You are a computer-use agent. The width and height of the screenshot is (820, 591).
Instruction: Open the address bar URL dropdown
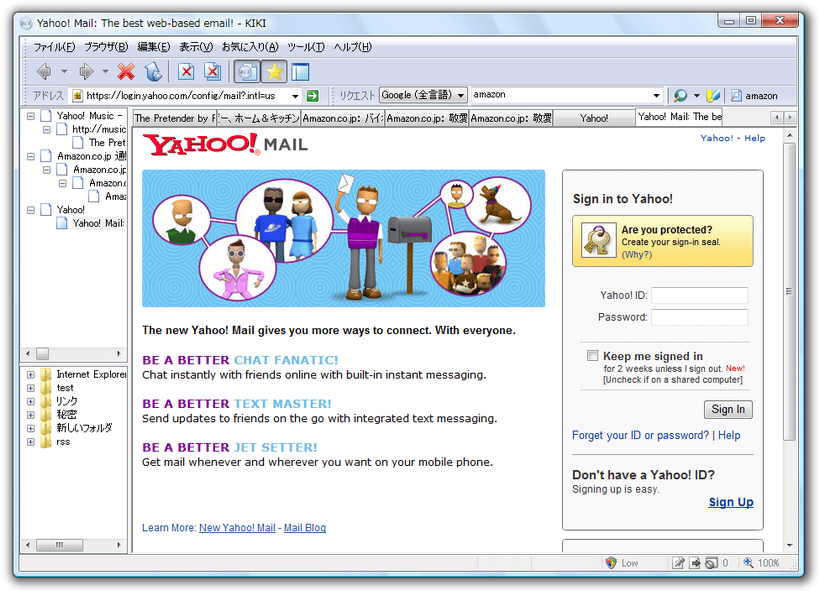click(295, 96)
